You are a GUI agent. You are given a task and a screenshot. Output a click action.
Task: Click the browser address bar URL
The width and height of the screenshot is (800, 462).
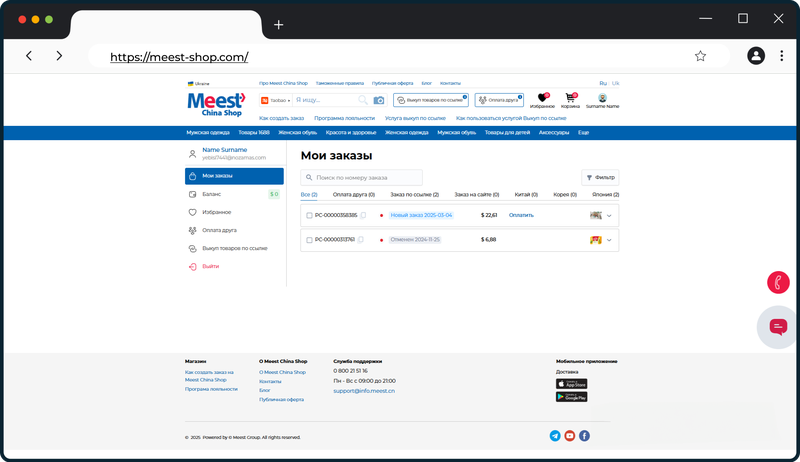[179, 57]
